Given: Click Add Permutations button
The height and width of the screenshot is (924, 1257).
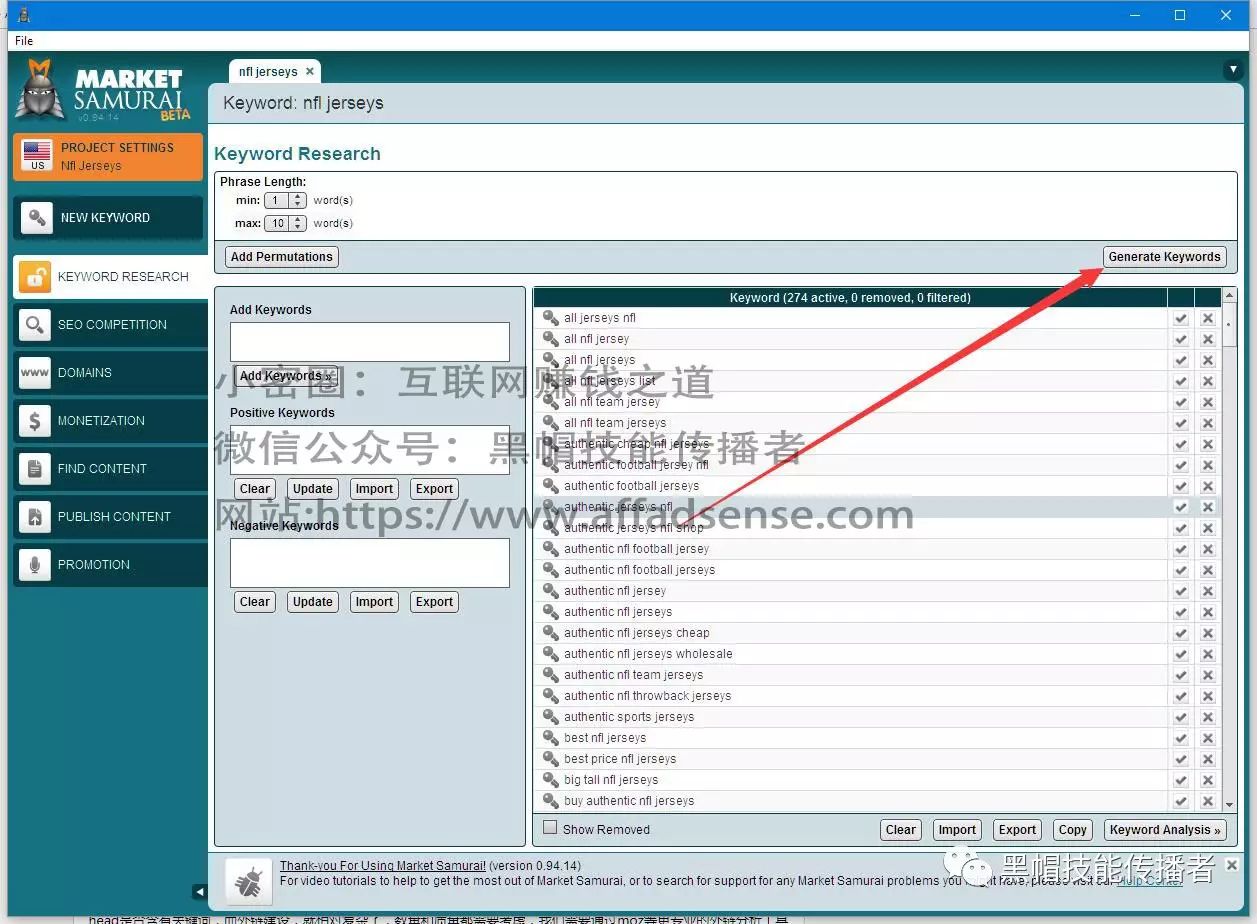Looking at the screenshot, I should [x=282, y=257].
